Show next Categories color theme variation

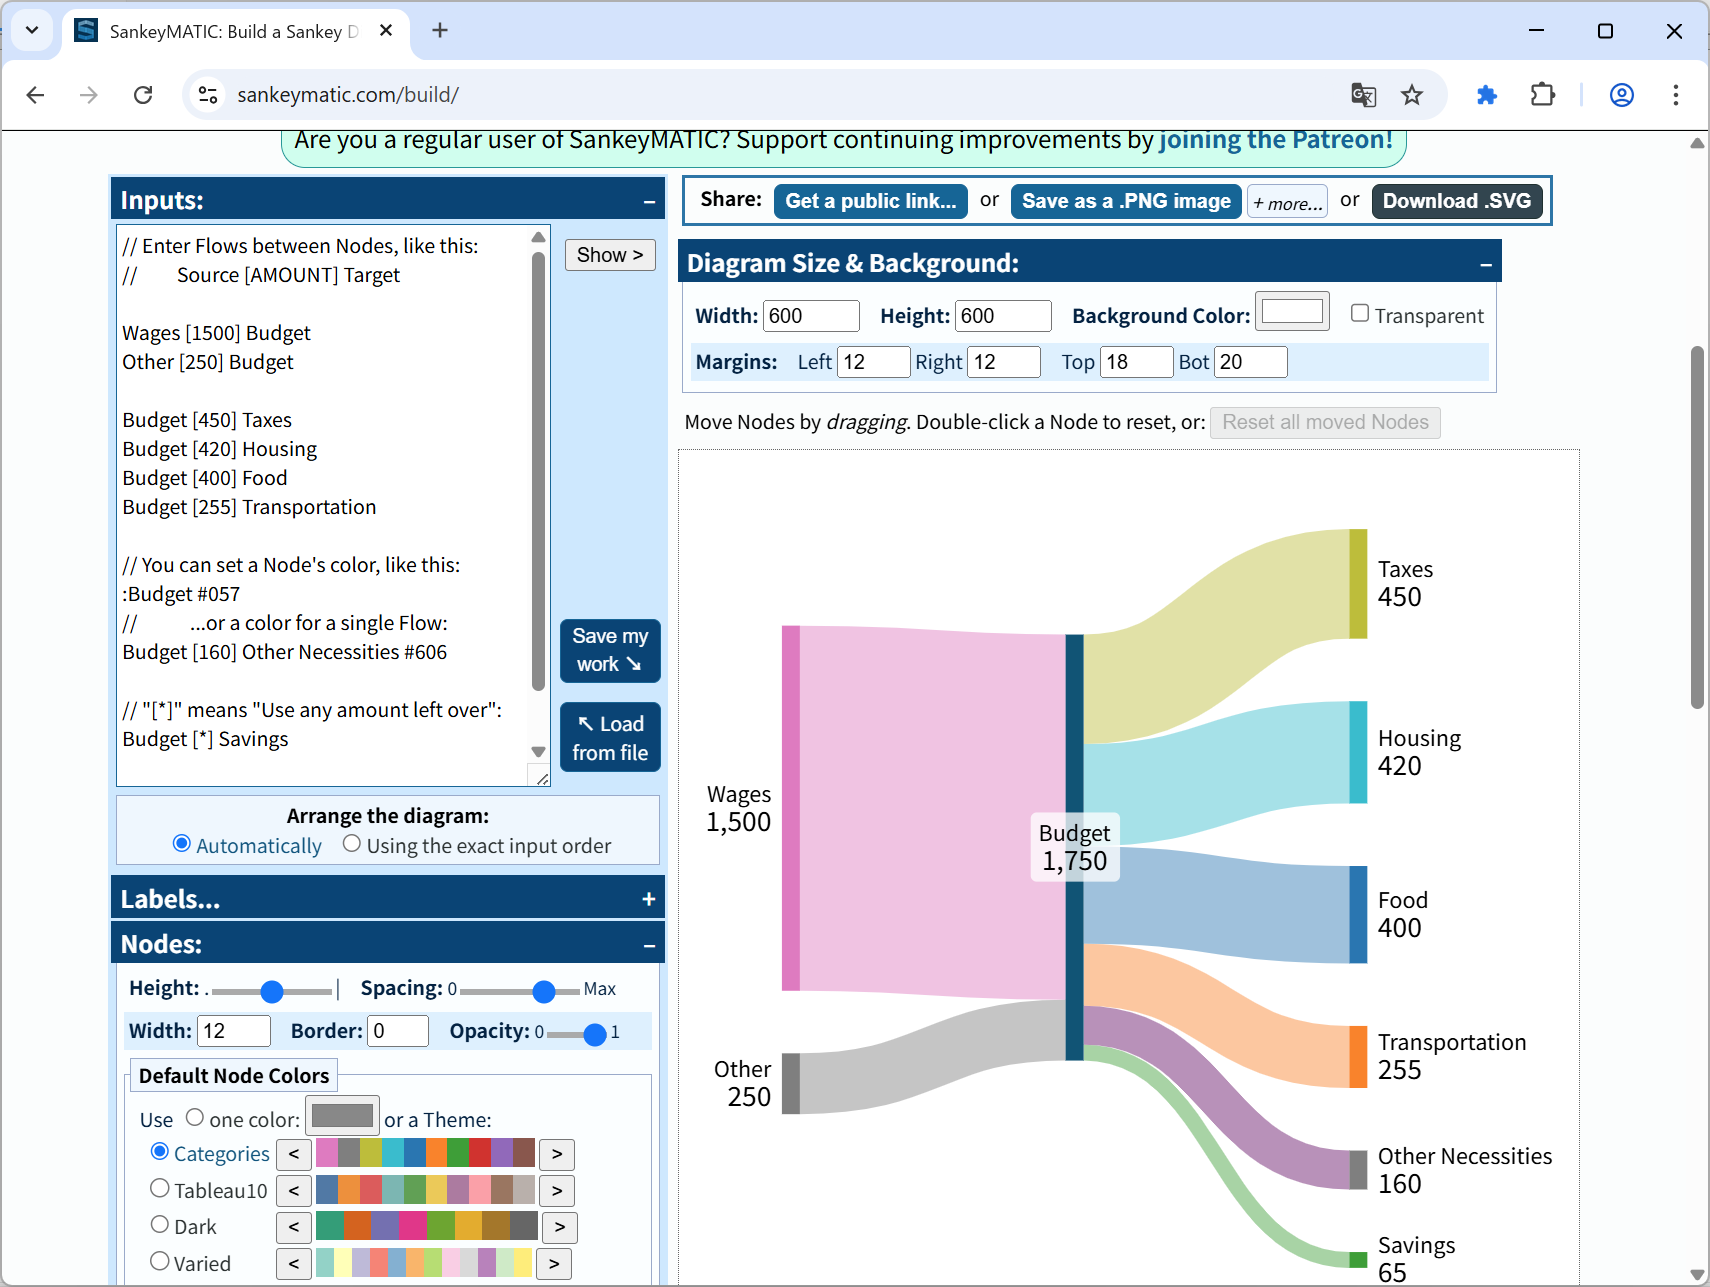[x=557, y=1154]
